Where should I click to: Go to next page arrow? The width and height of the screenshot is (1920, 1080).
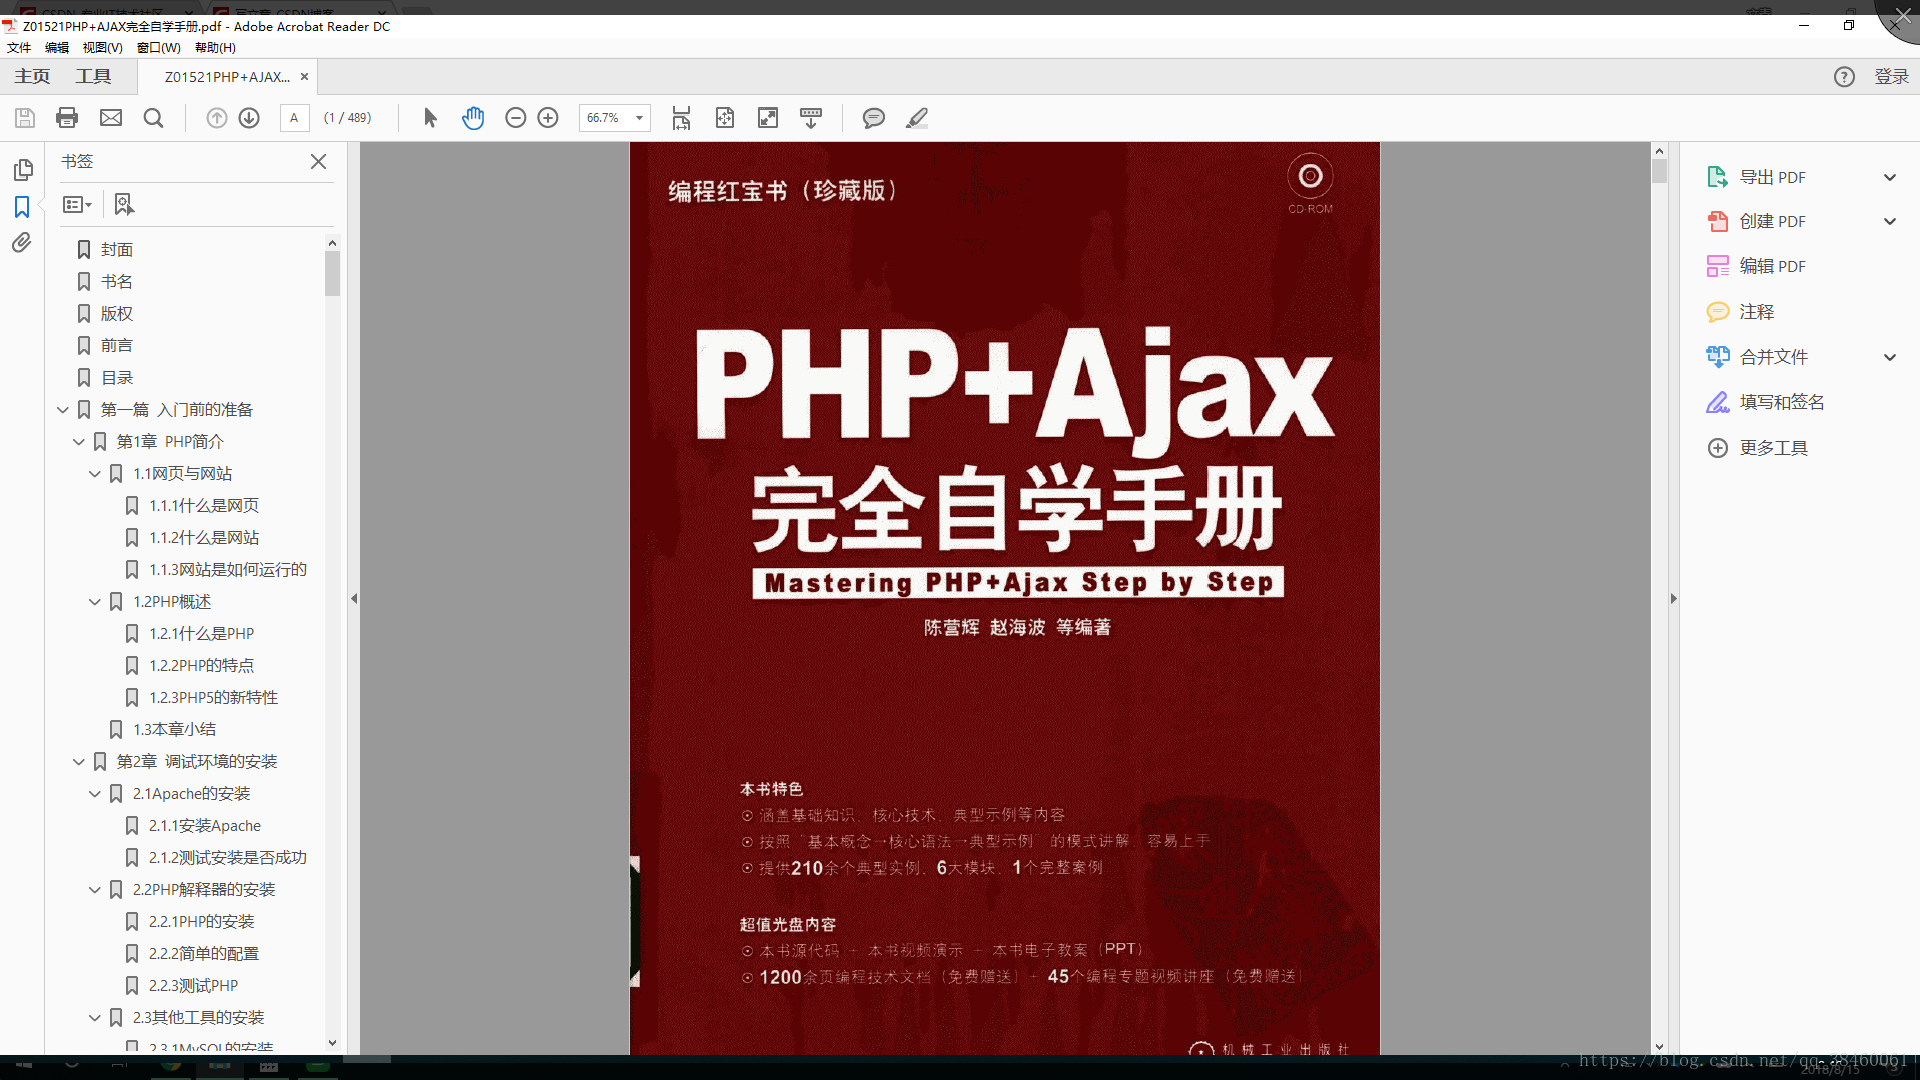tap(249, 118)
